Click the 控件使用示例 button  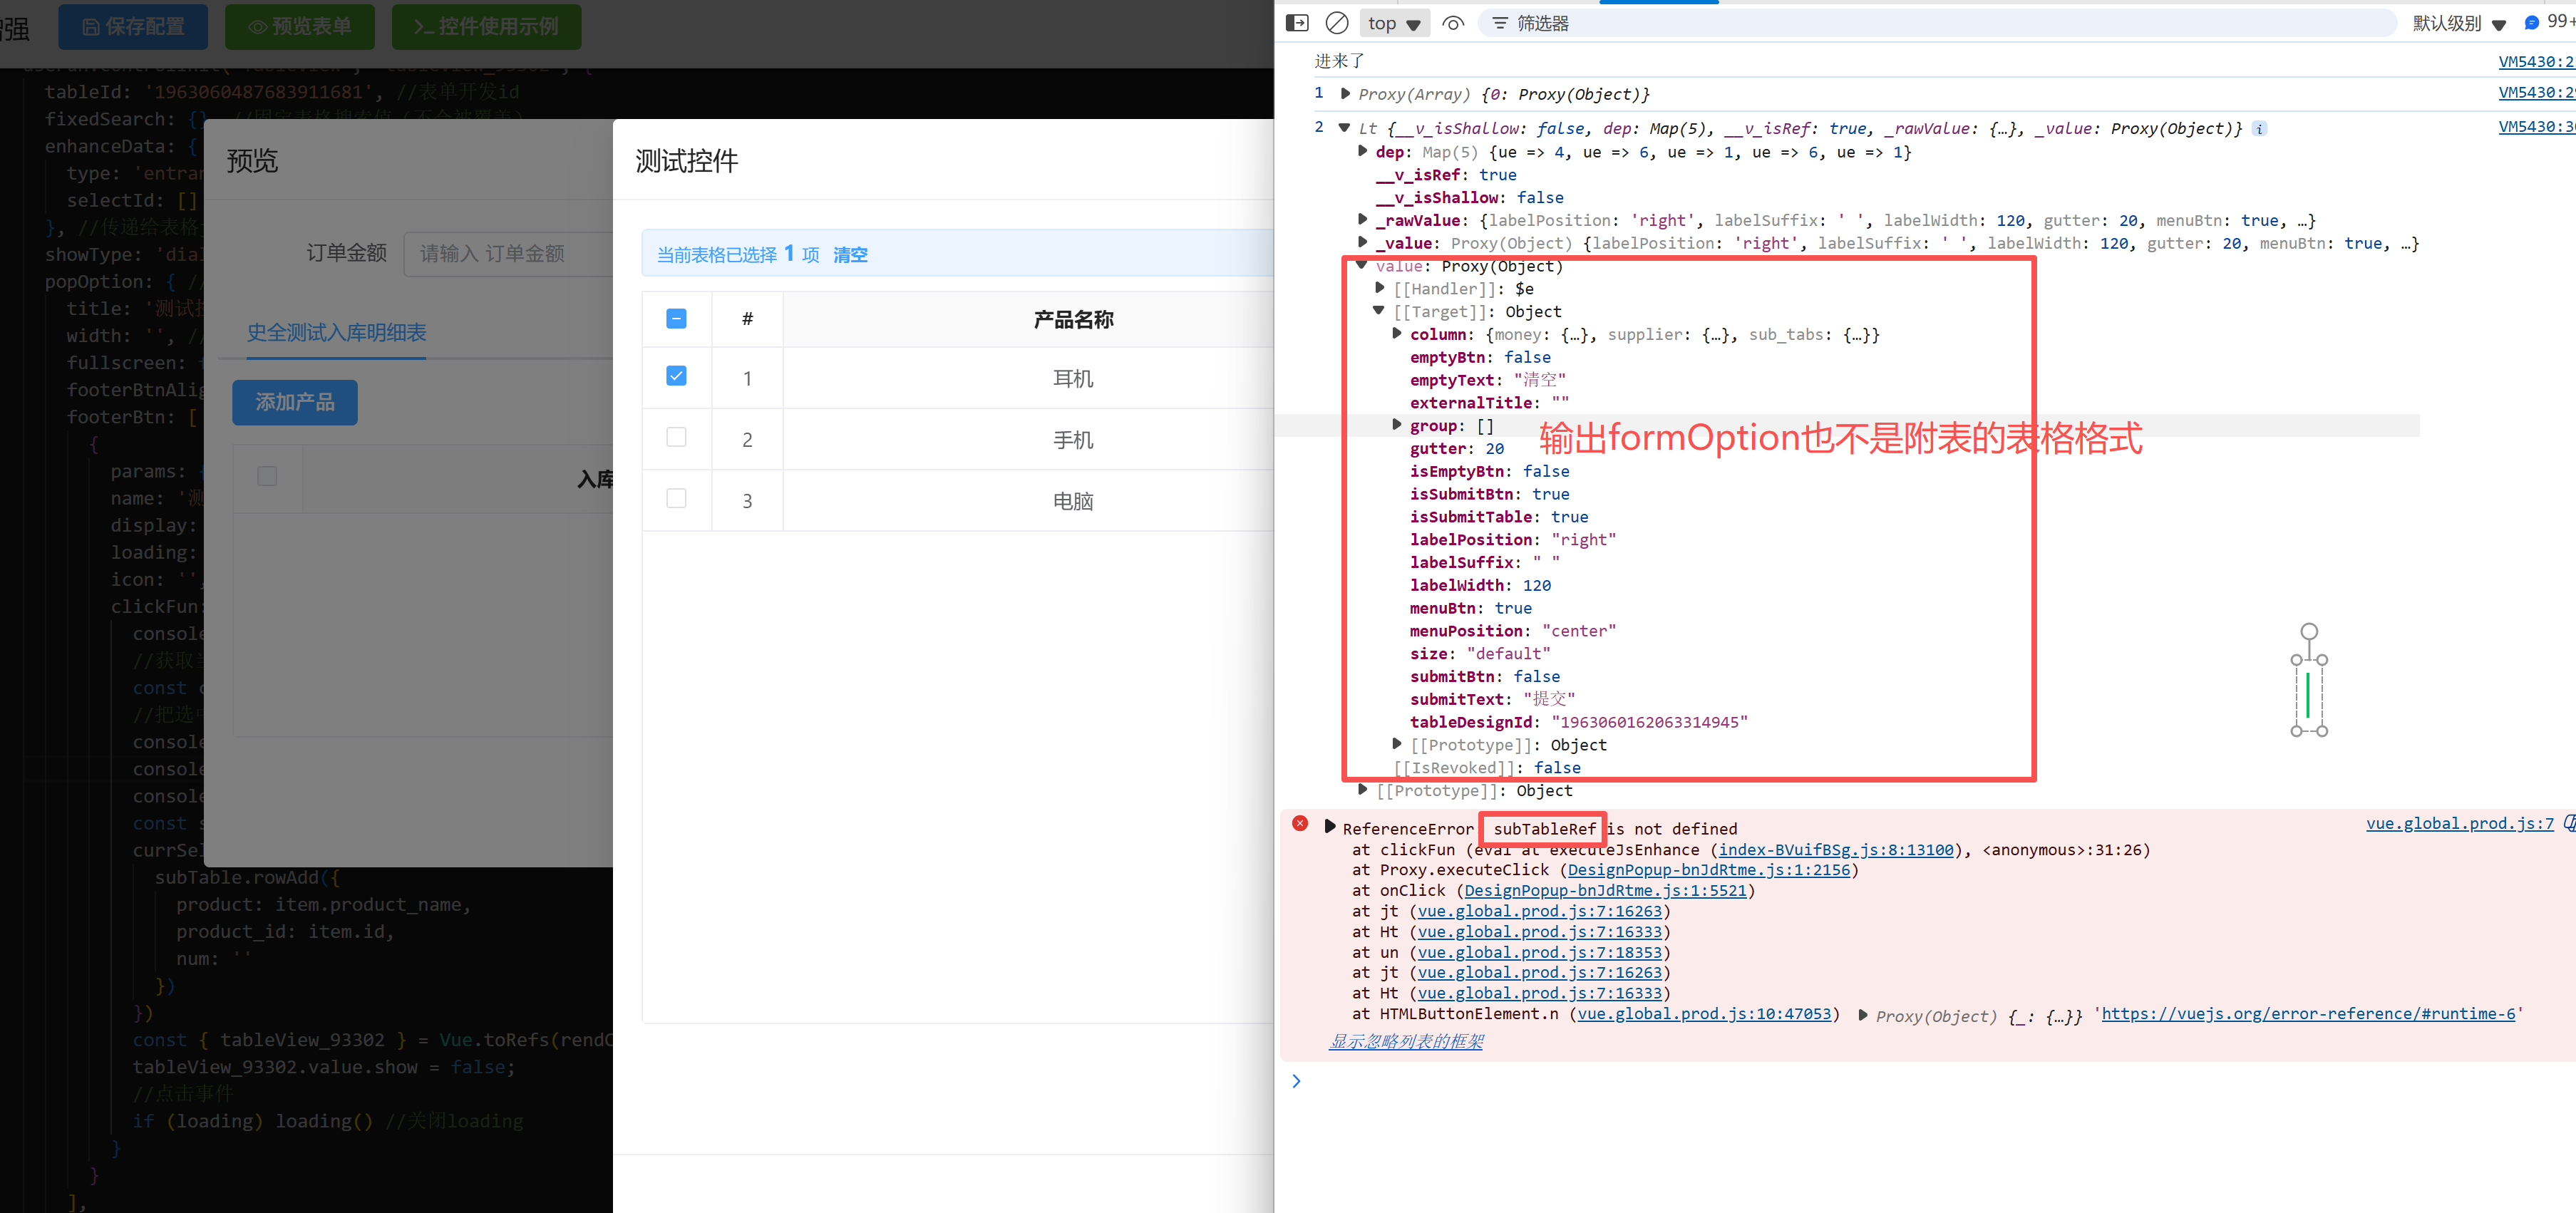(486, 26)
